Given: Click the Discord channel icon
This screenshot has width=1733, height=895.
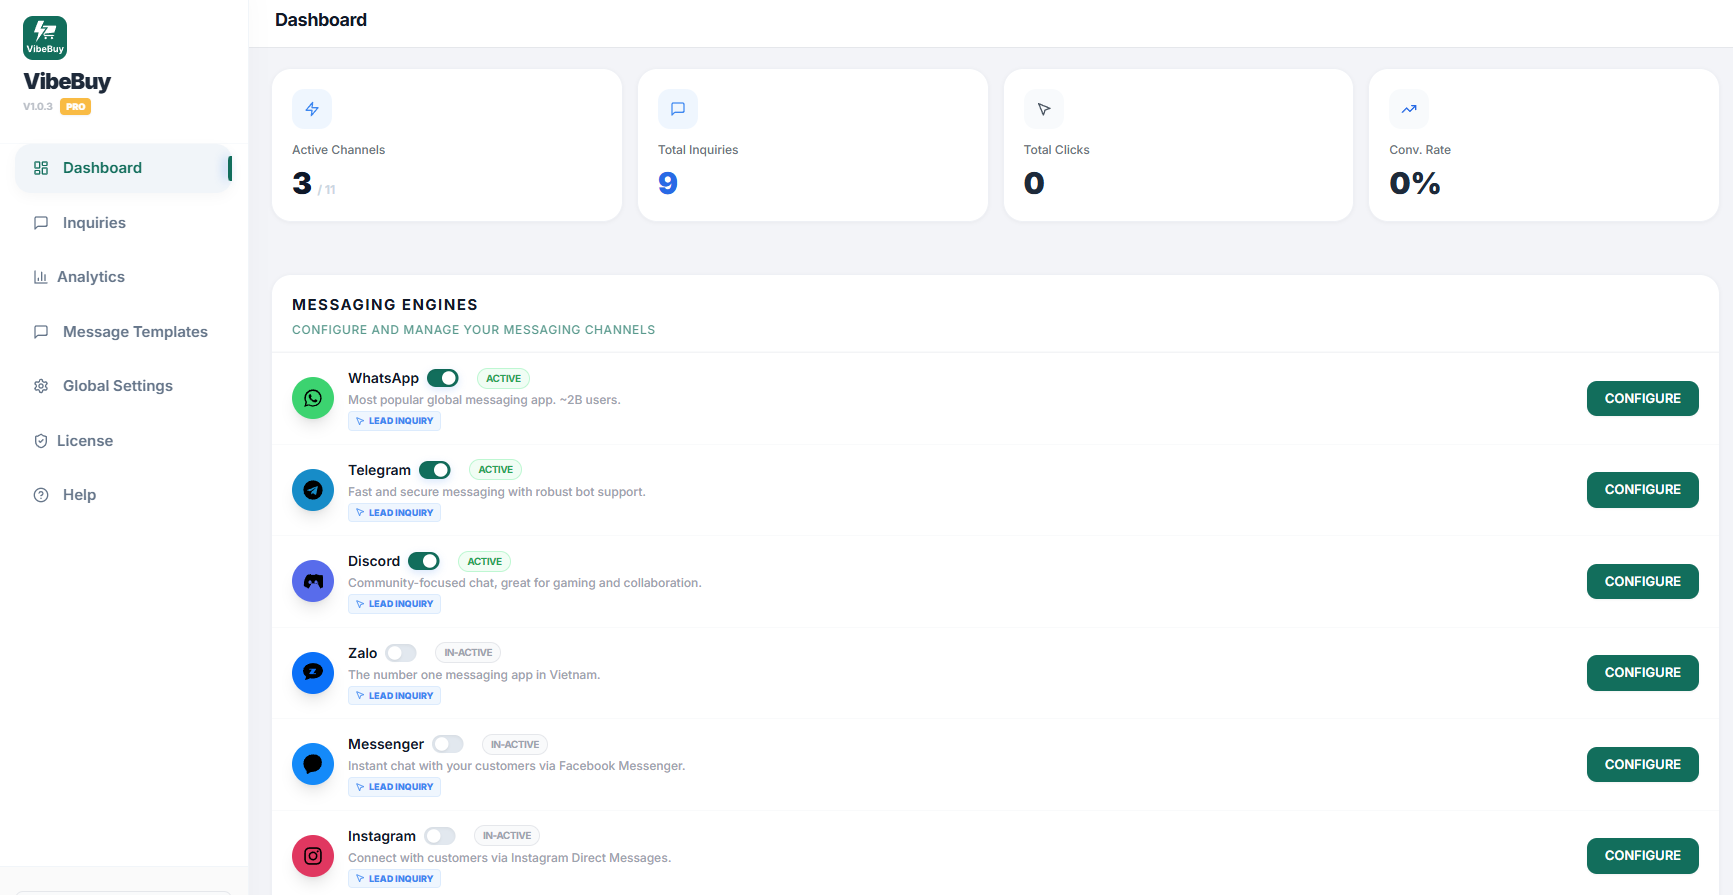Looking at the screenshot, I should pyautogui.click(x=313, y=581).
